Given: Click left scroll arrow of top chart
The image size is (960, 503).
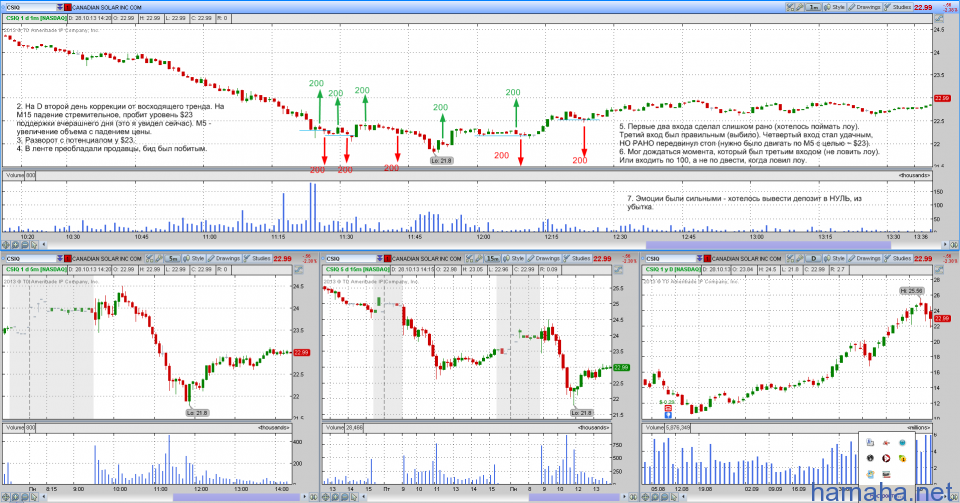Looking at the screenshot, I should (43, 245).
